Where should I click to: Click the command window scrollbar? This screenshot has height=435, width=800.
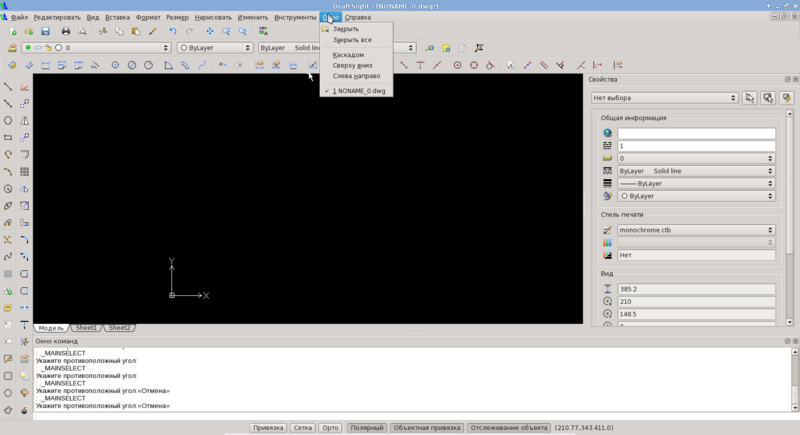[795, 380]
